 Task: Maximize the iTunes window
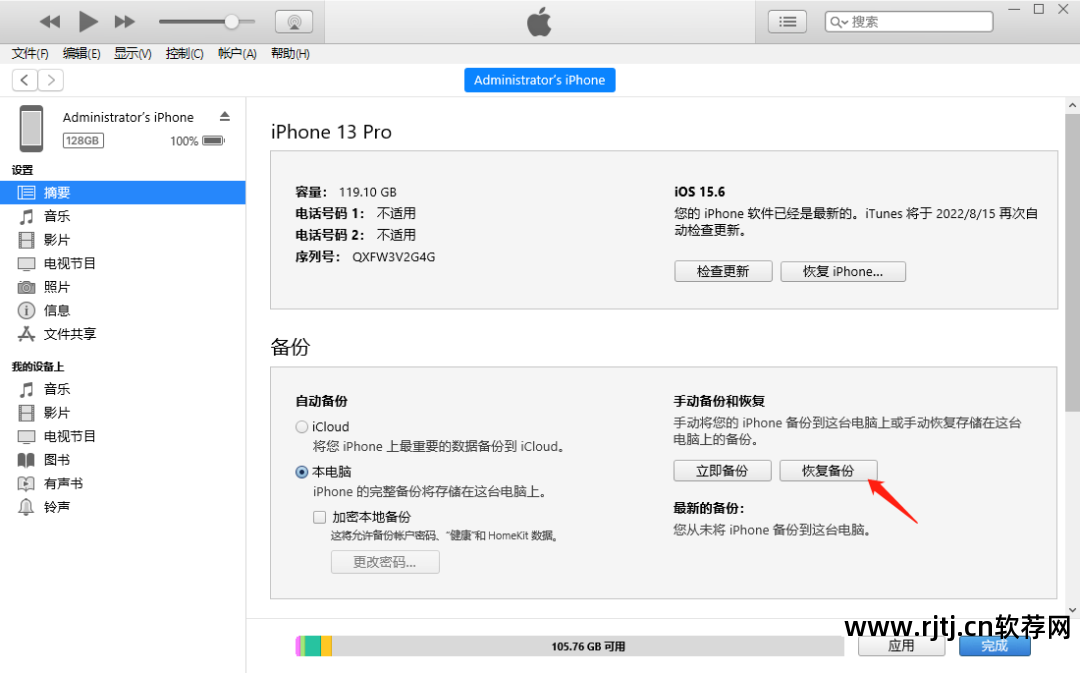(1039, 9)
